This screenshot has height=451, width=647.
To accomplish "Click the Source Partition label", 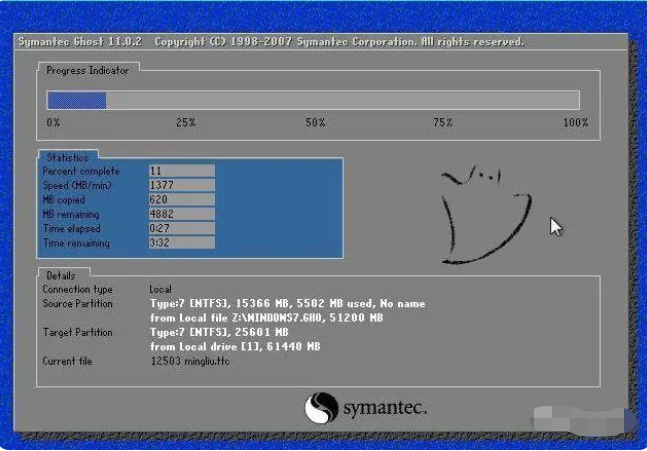I will pos(77,303).
